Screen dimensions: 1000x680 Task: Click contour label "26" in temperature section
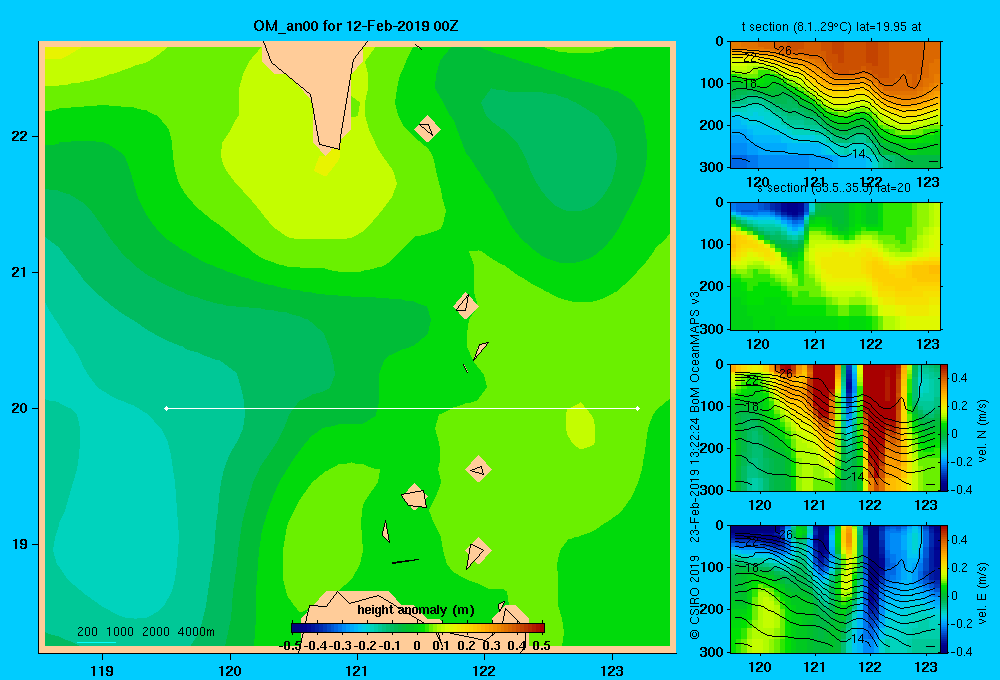pos(785,50)
